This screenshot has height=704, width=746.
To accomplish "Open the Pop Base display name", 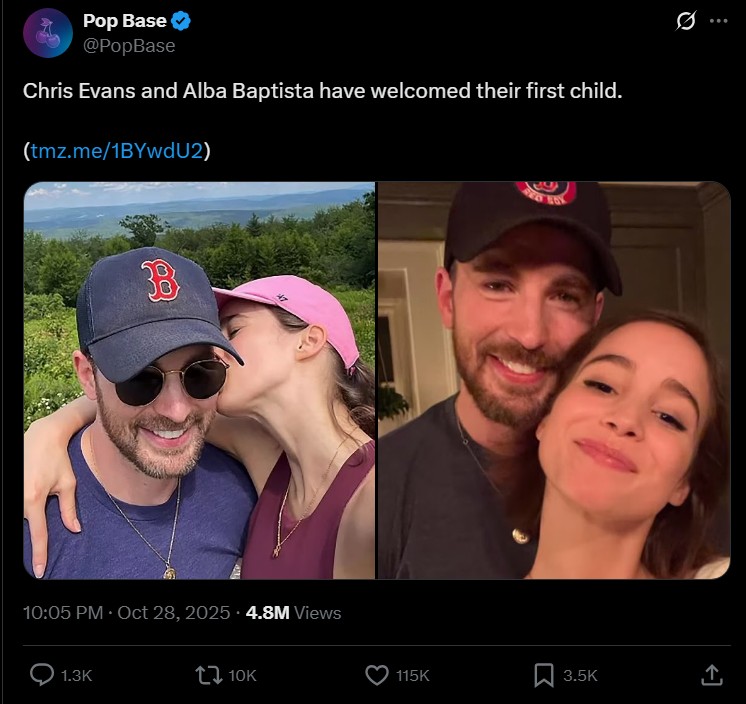I will [x=125, y=22].
